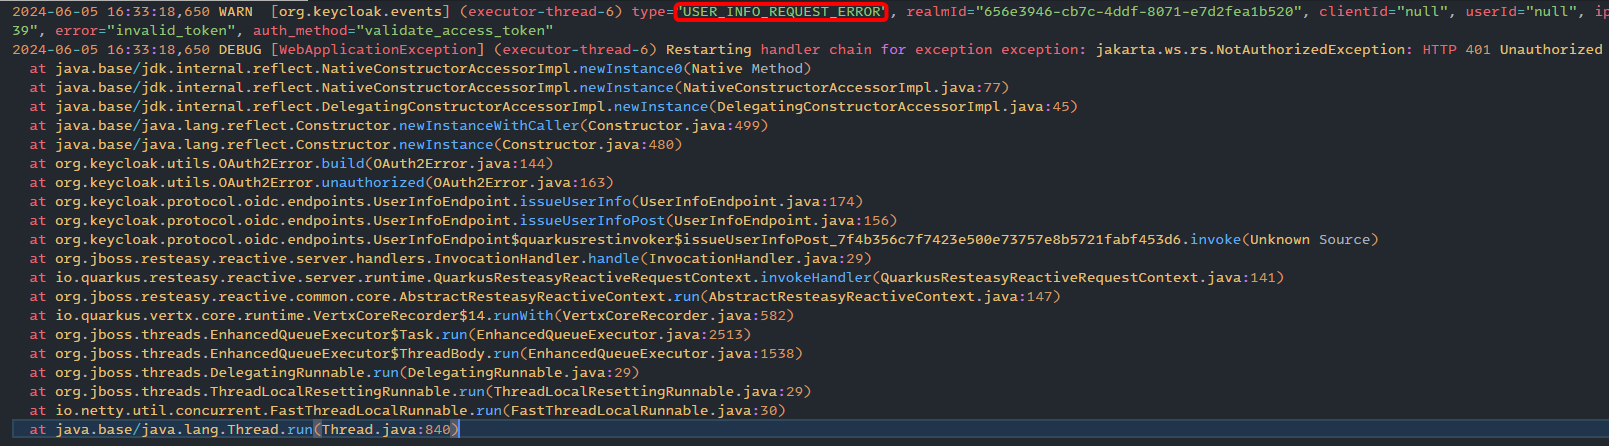
Task: Click invoke(Unknown Source) frame text
Action: tap(1284, 240)
